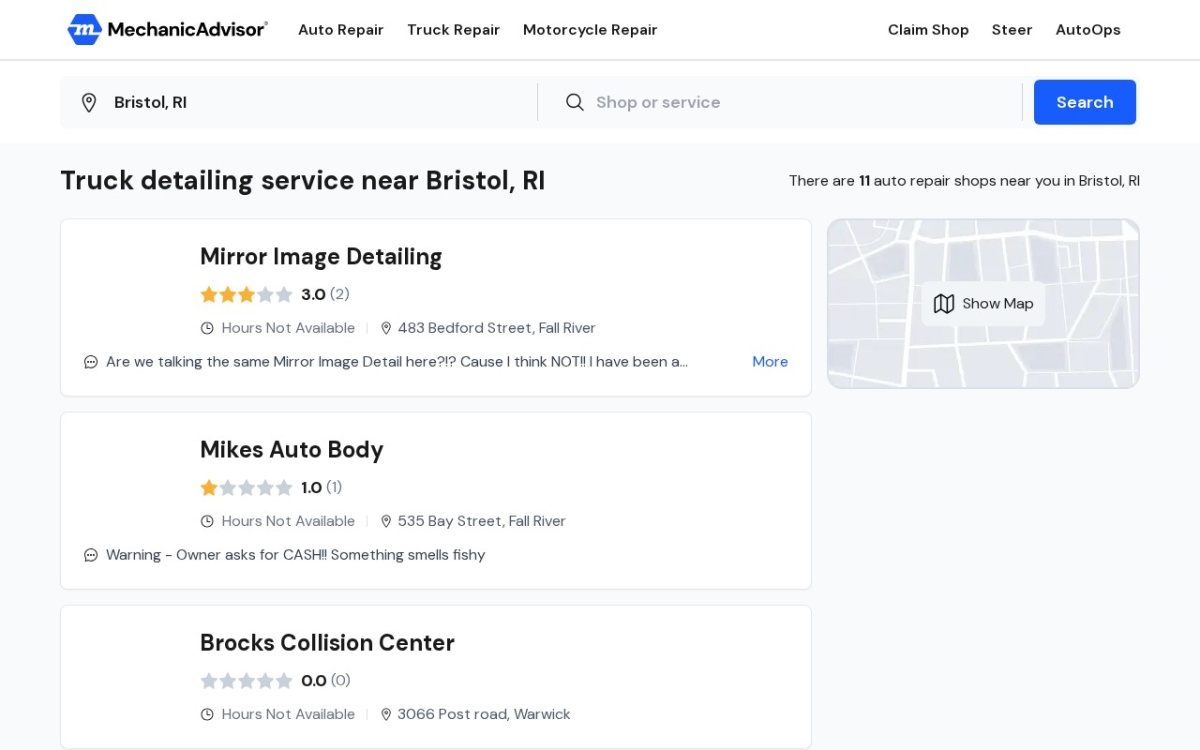
Task: Click the map icon beside Show Map
Action: pyautogui.click(x=944, y=303)
